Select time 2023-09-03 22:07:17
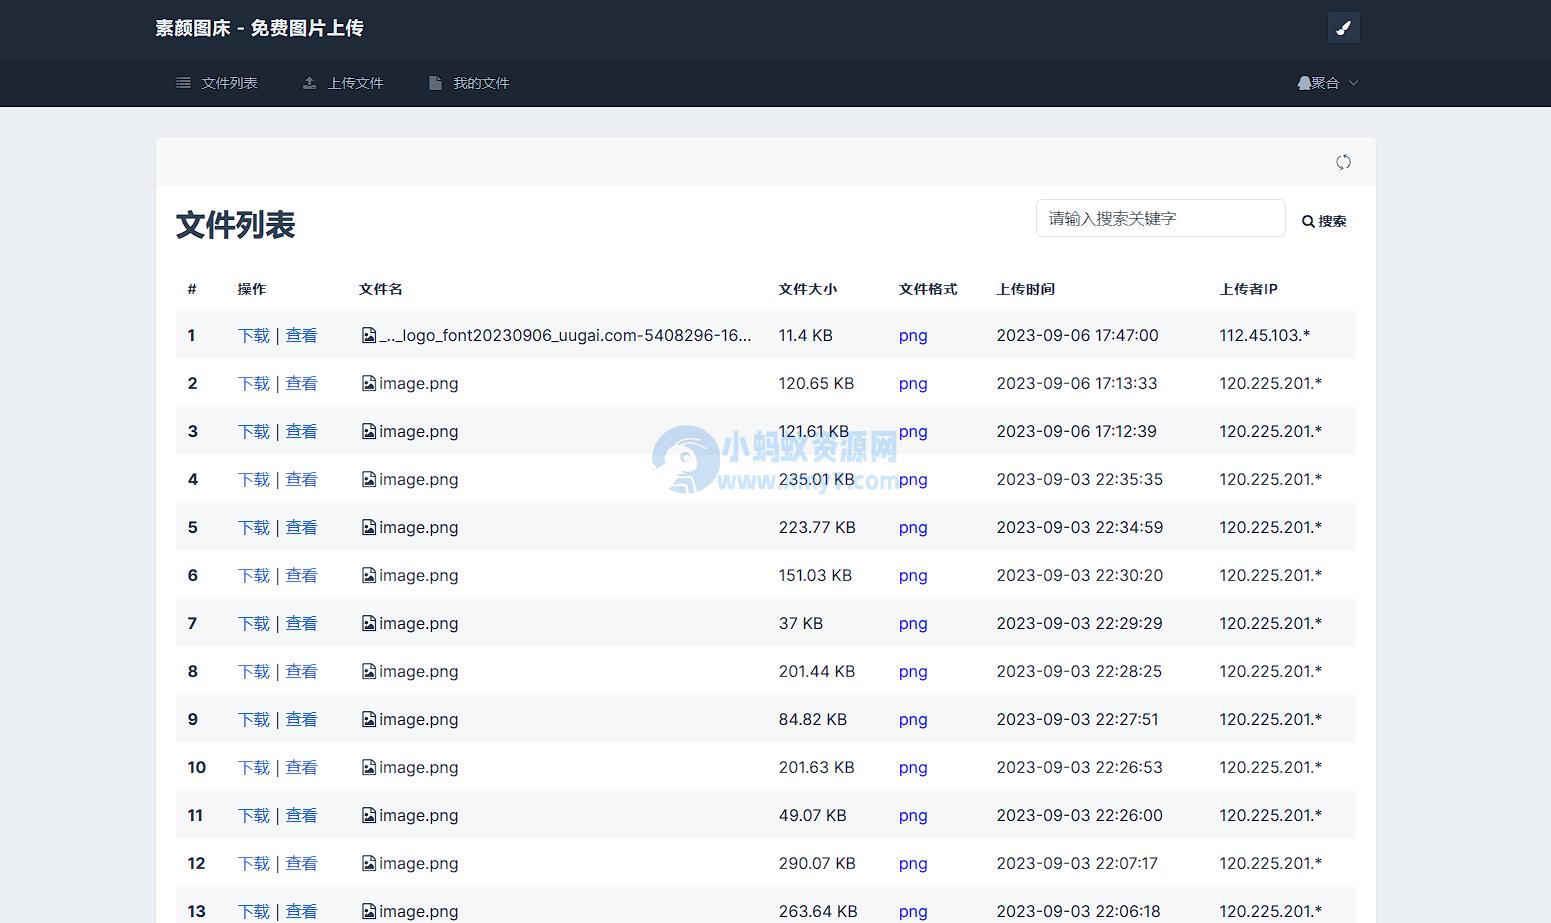Screen dimensions: 1551x923 coord(1077,863)
